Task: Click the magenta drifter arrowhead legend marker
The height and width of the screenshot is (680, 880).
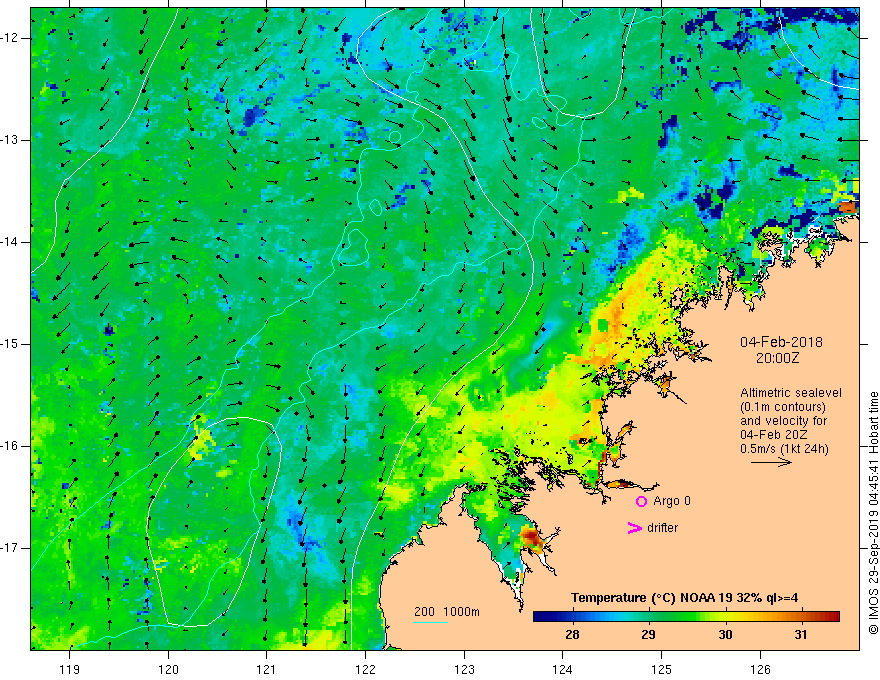Action: (634, 528)
